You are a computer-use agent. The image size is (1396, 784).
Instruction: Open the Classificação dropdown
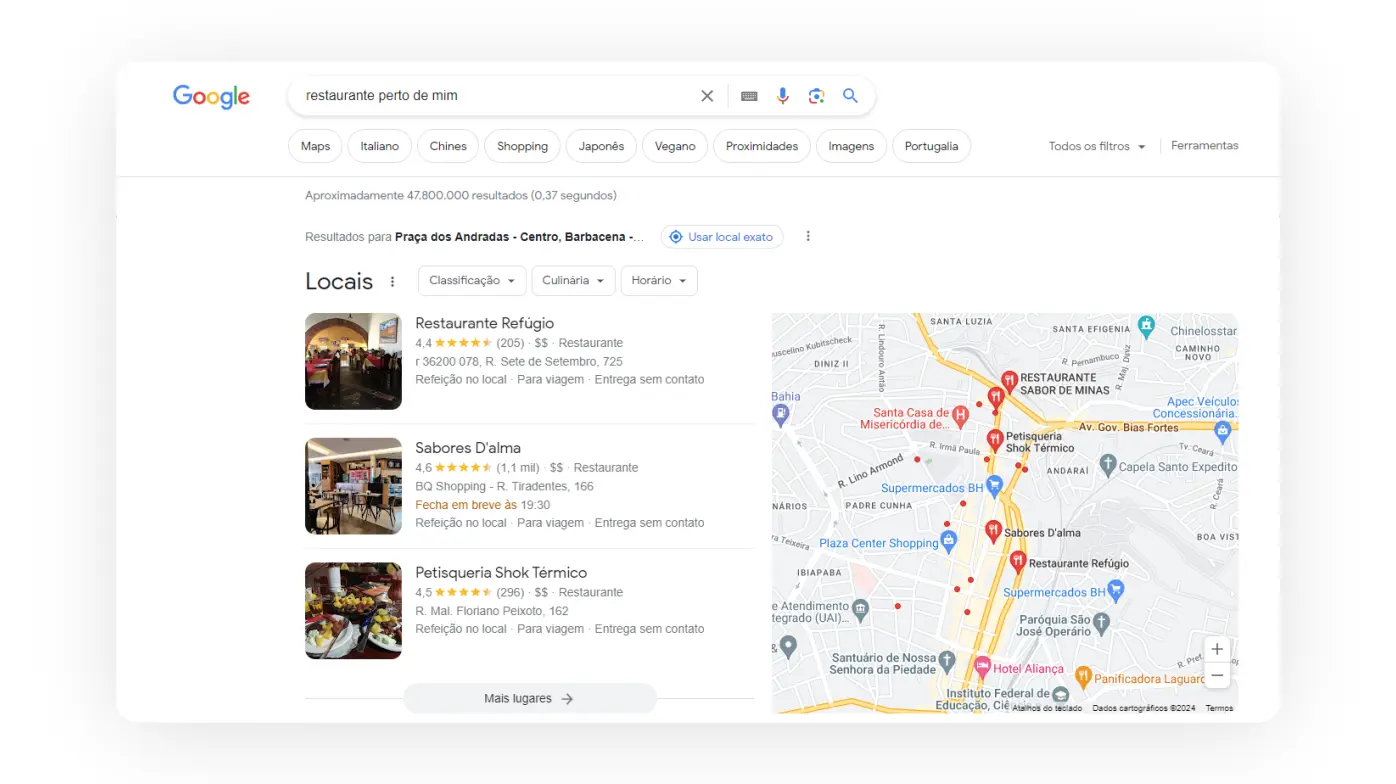click(471, 281)
